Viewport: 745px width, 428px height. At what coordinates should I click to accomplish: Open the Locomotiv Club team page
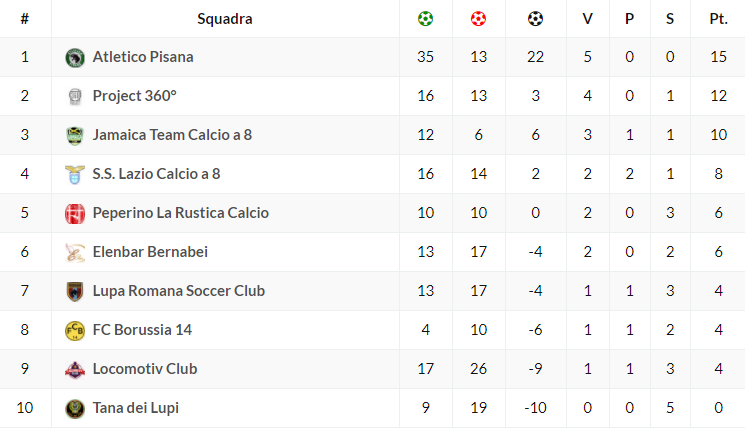point(144,369)
